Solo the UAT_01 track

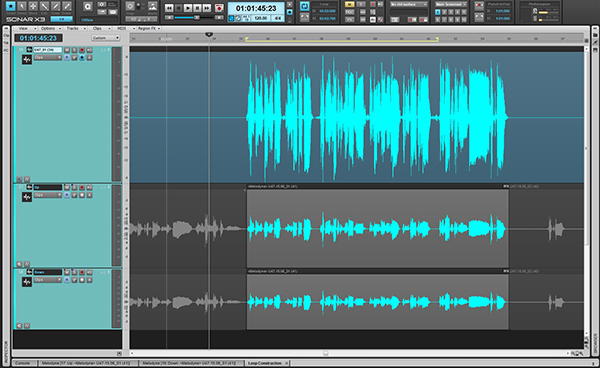coord(75,50)
